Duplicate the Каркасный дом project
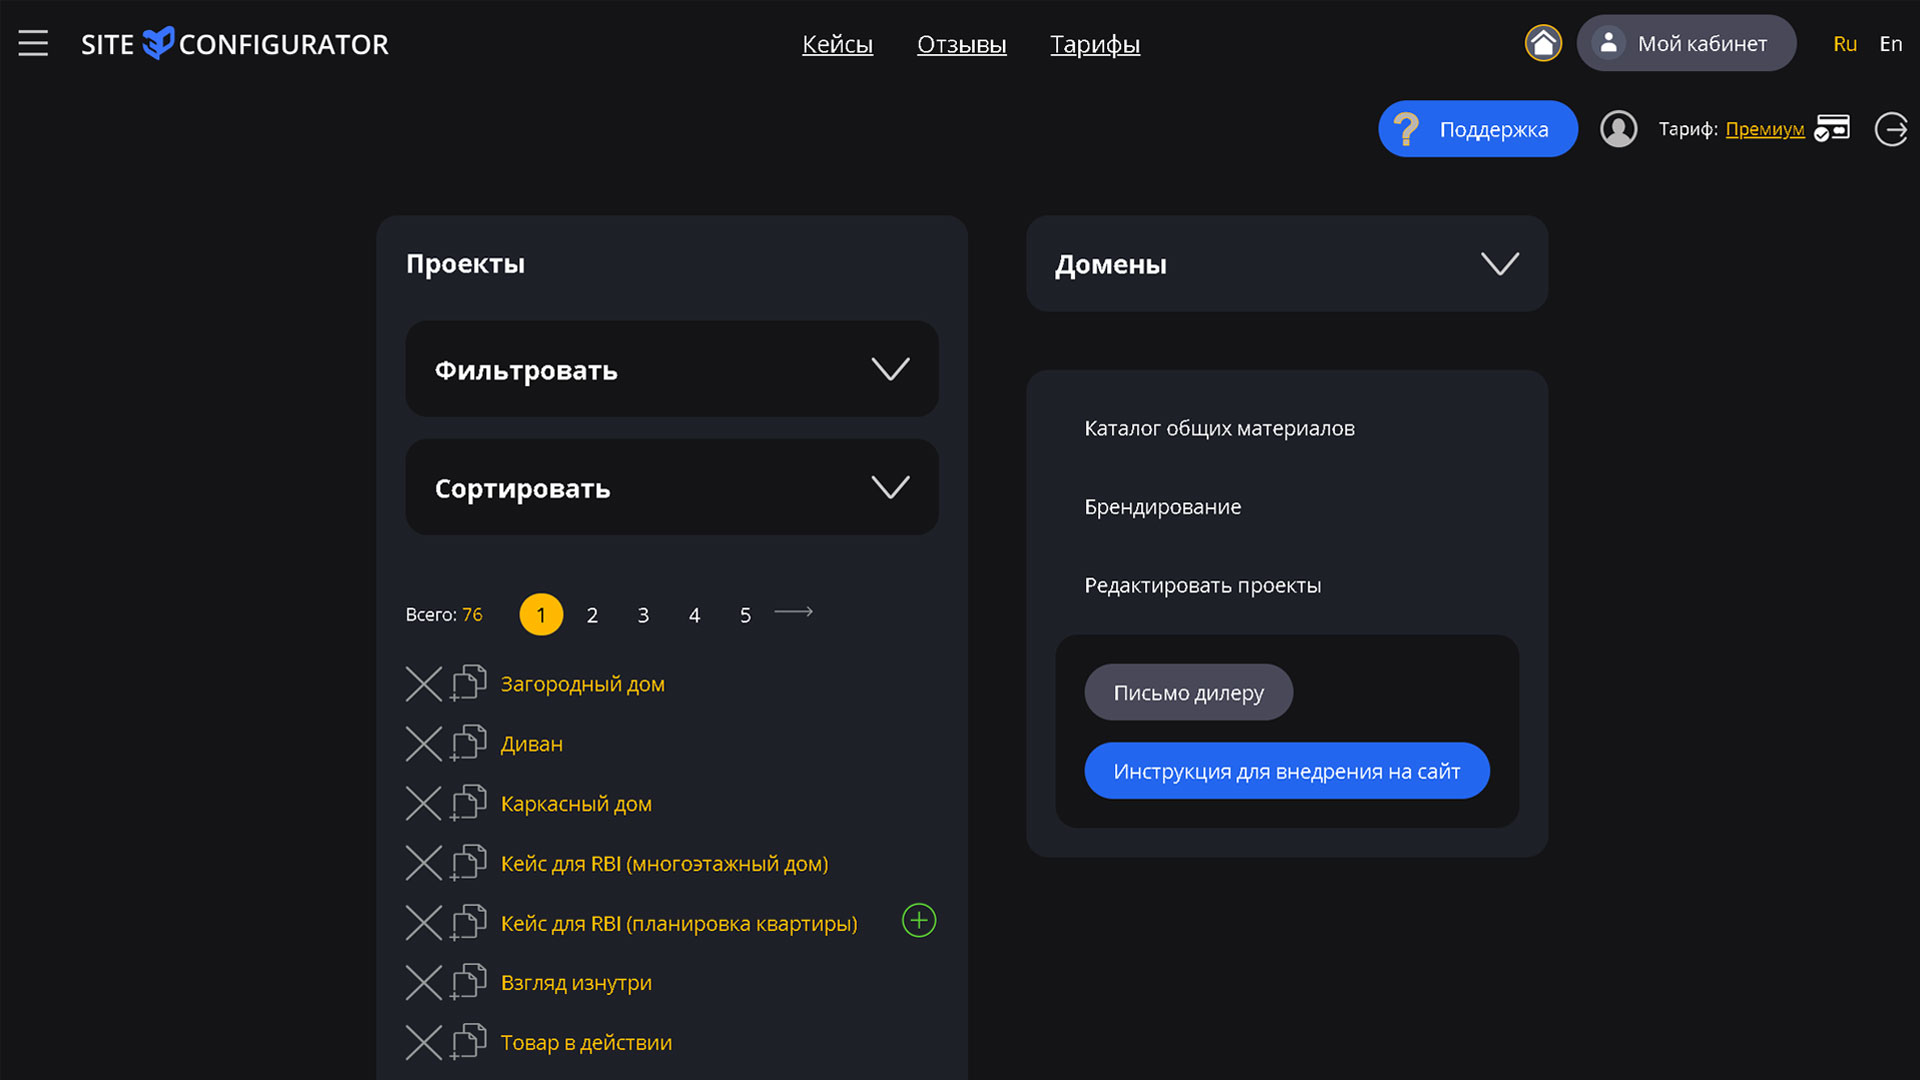Viewport: 1920px width, 1080px height. pyautogui.click(x=468, y=803)
